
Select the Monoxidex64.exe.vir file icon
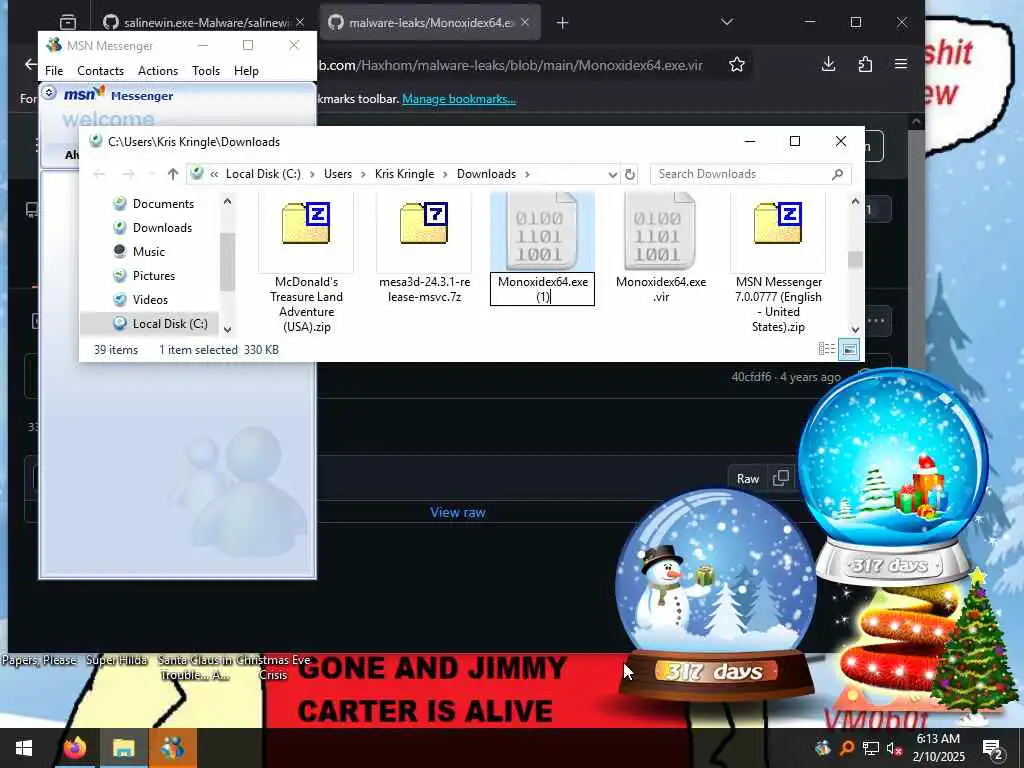(660, 231)
